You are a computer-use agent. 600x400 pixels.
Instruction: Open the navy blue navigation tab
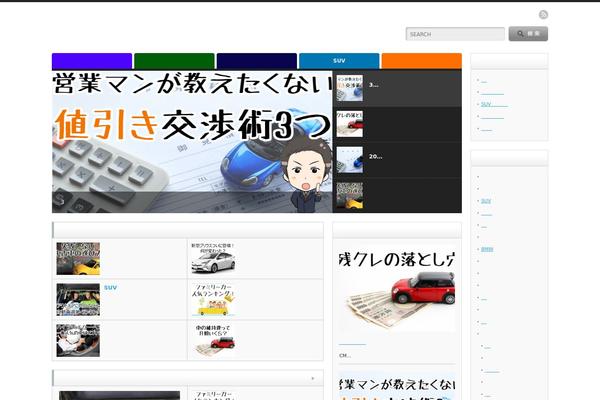257,61
